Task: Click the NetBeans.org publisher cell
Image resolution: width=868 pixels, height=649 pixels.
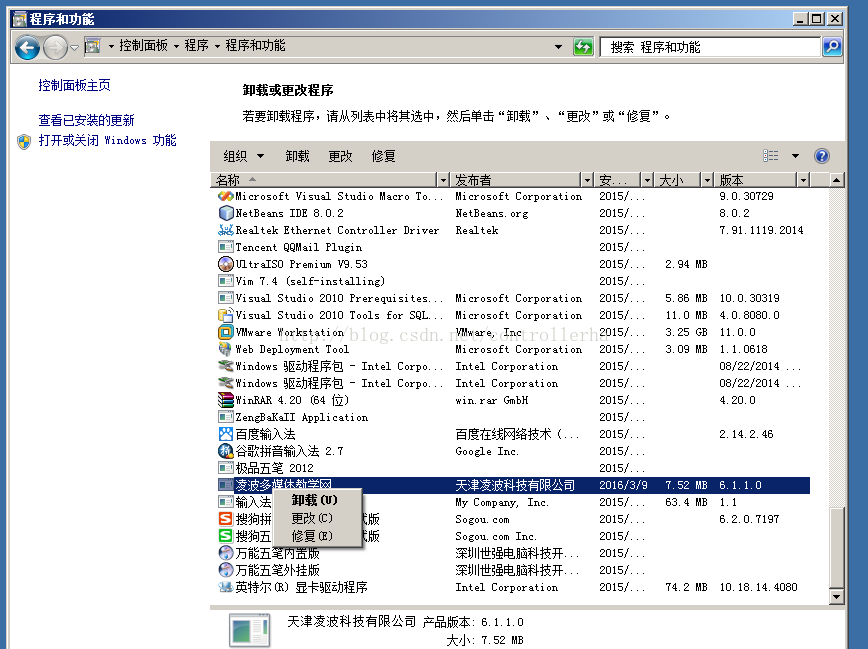Action: [x=492, y=213]
